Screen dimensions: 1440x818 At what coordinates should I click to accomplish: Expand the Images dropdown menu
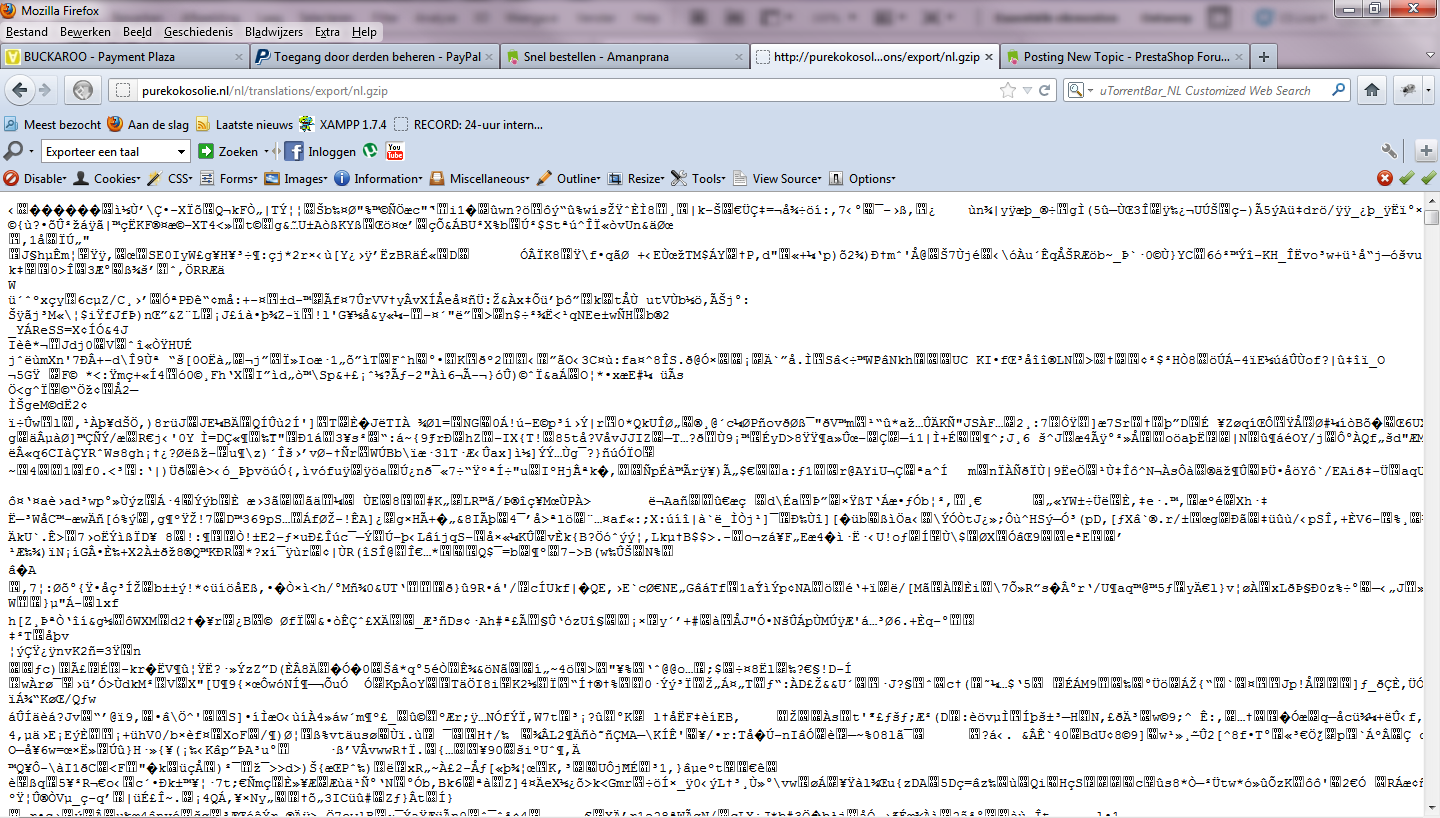click(295, 178)
